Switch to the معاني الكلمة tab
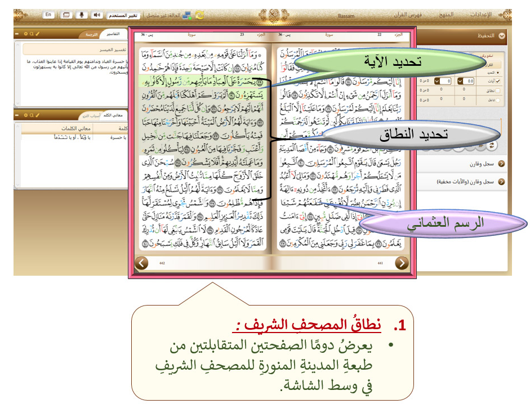The width and height of the screenshot is (530, 413). coord(114,115)
